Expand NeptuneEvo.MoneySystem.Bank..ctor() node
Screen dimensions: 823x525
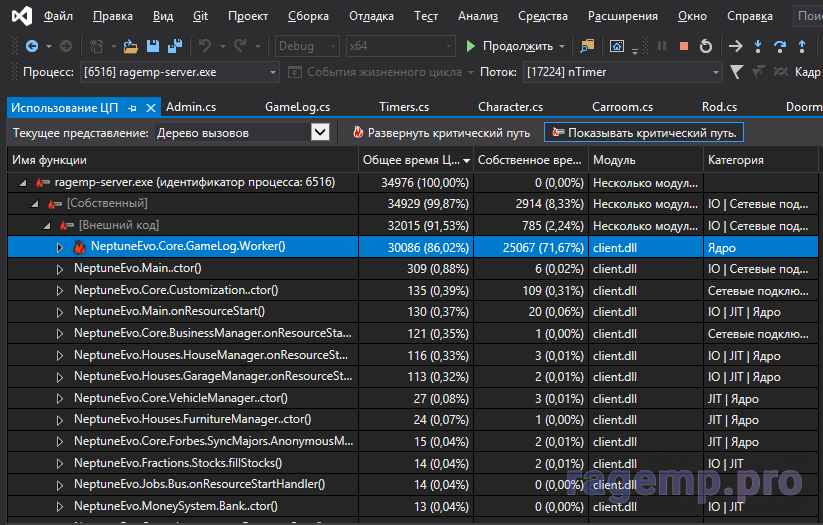[60, 507]
